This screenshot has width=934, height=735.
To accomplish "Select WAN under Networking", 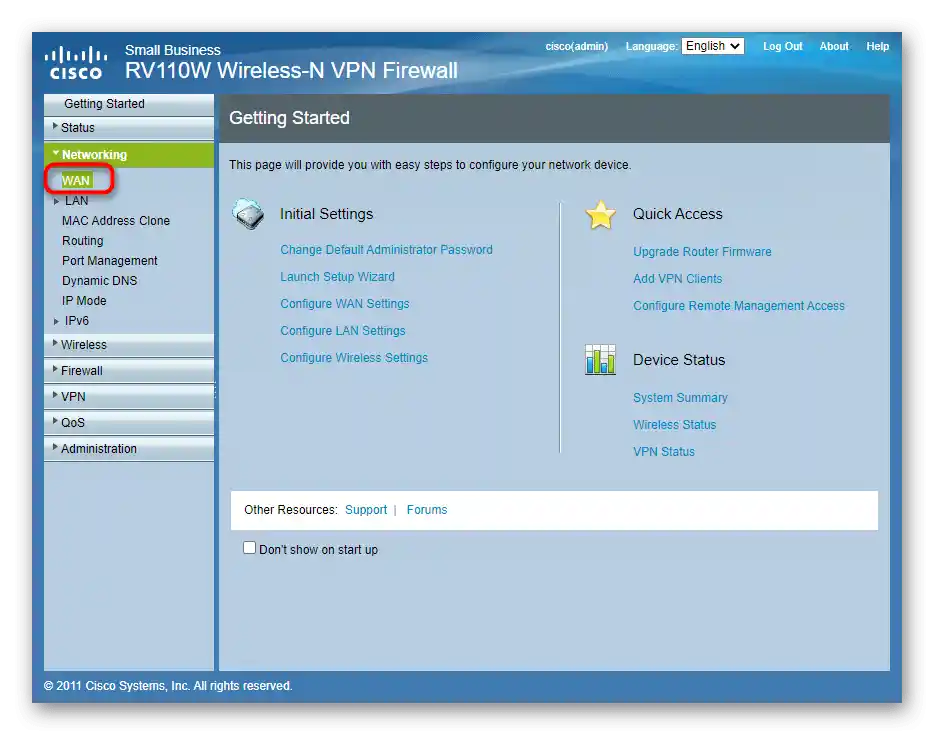I will coord(76,180).
